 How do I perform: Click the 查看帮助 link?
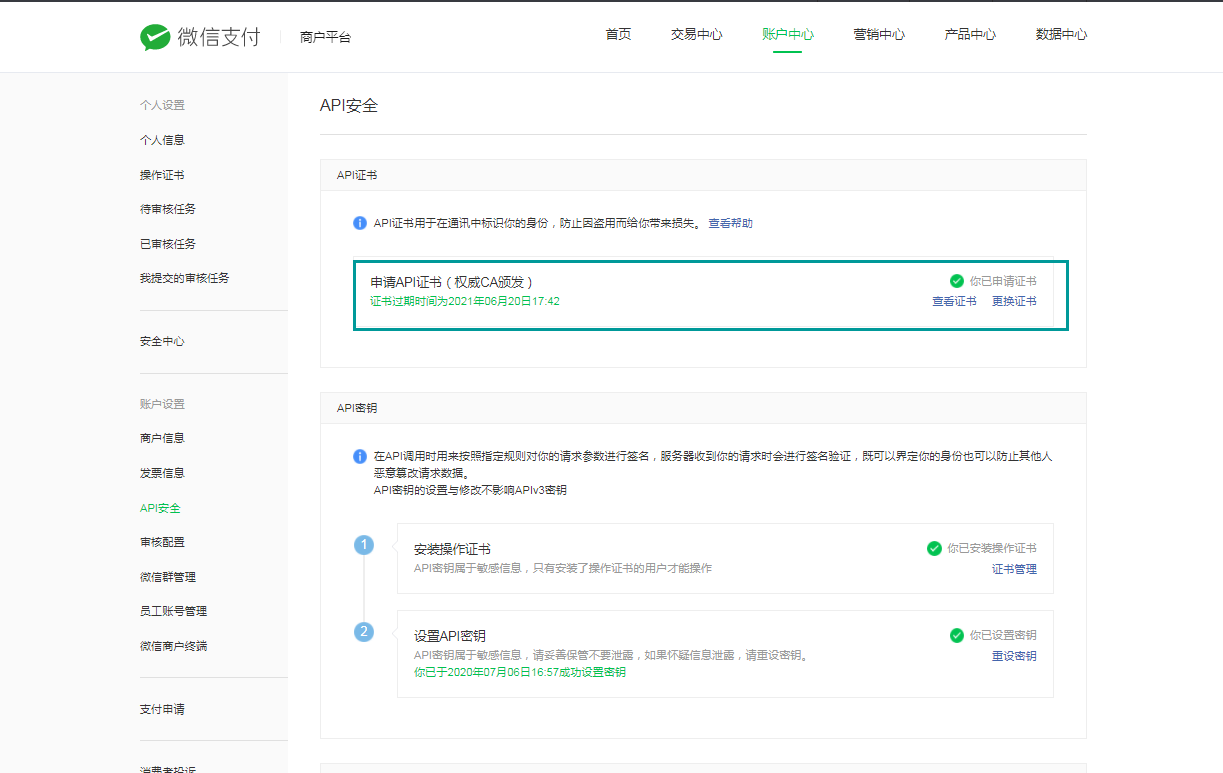730,223
